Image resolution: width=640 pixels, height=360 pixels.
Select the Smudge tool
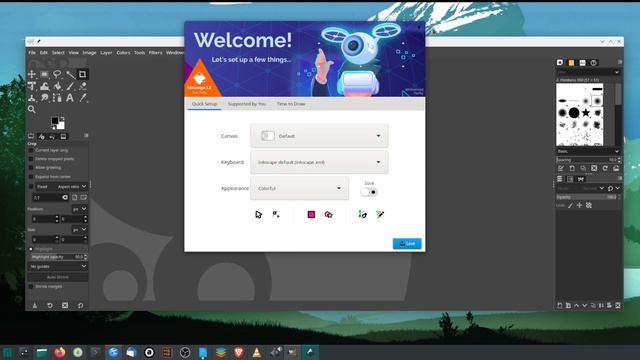[x=44, y=98]
